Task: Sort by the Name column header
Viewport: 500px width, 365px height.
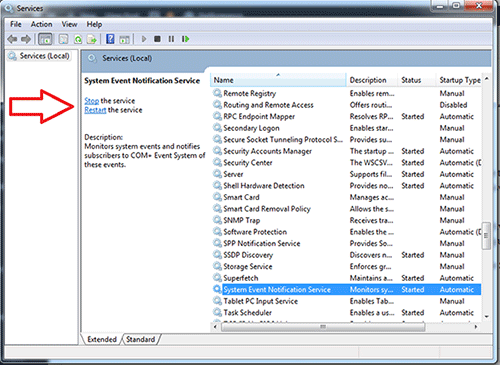Action: point(278,80)
